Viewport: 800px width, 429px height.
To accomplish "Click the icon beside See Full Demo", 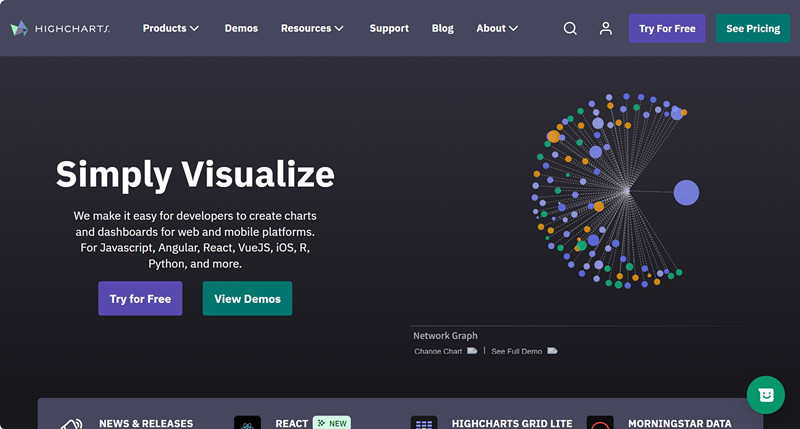I will tap(552, 351).
